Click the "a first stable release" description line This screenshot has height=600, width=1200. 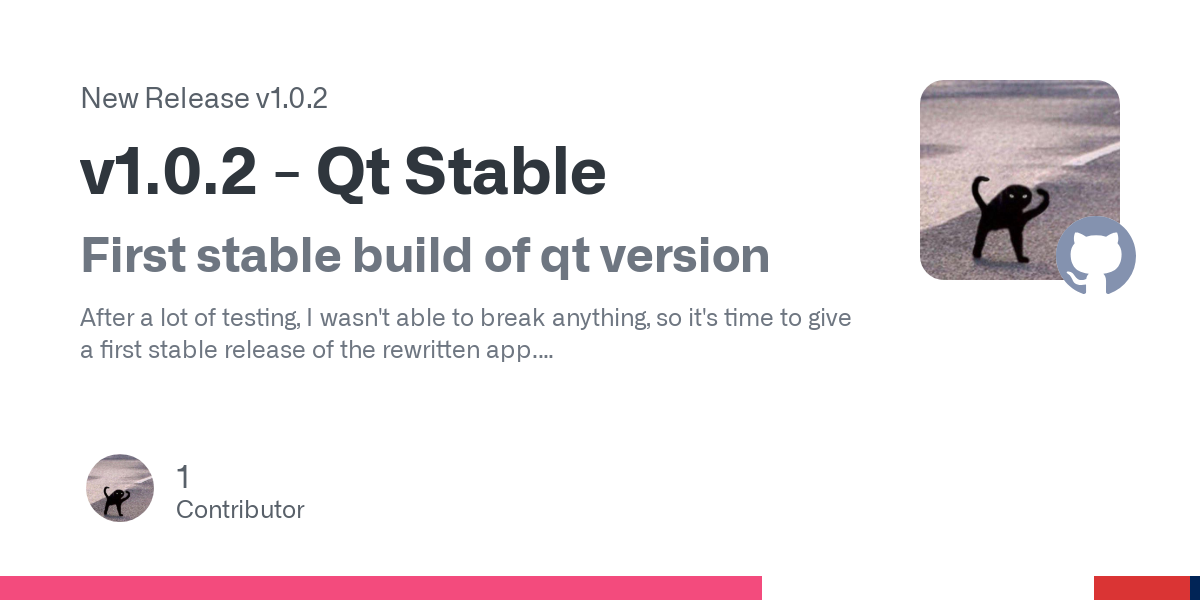pyautogui.click(x=317, y=351)
